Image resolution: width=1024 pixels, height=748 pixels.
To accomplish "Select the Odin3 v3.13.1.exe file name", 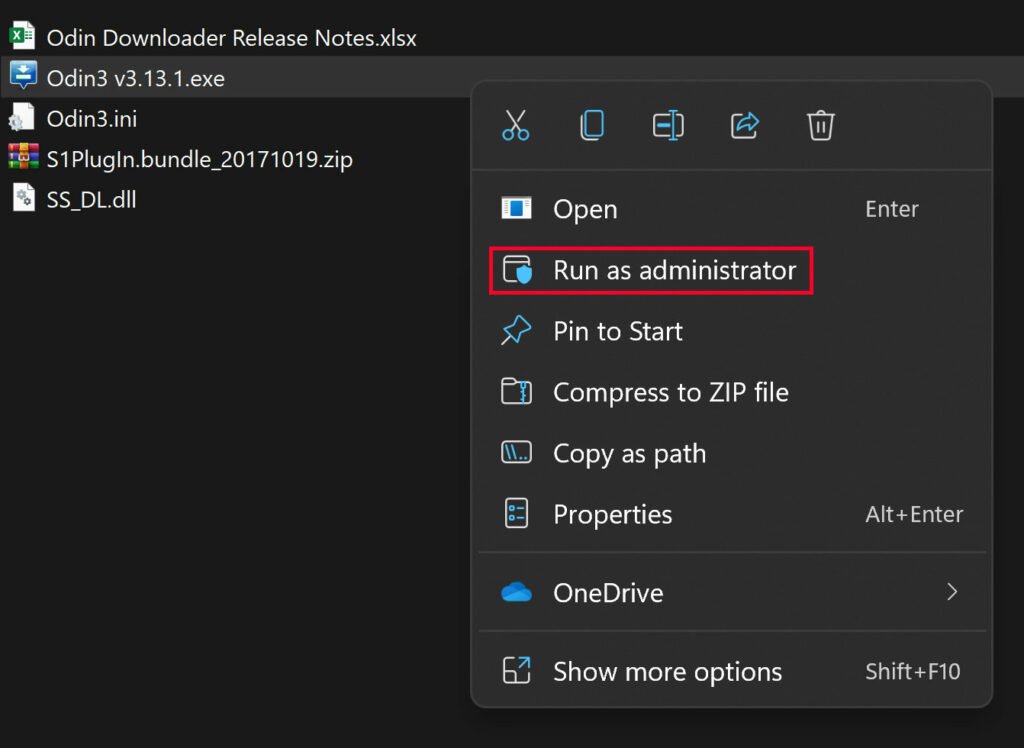I will point(136,78).
